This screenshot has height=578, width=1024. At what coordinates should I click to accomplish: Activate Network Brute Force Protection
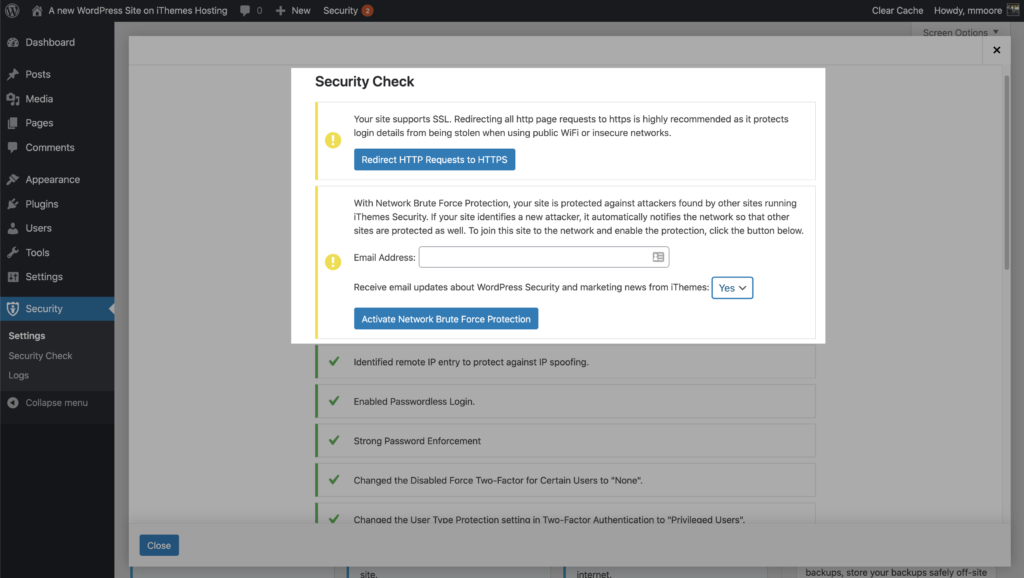coord(446,319)
